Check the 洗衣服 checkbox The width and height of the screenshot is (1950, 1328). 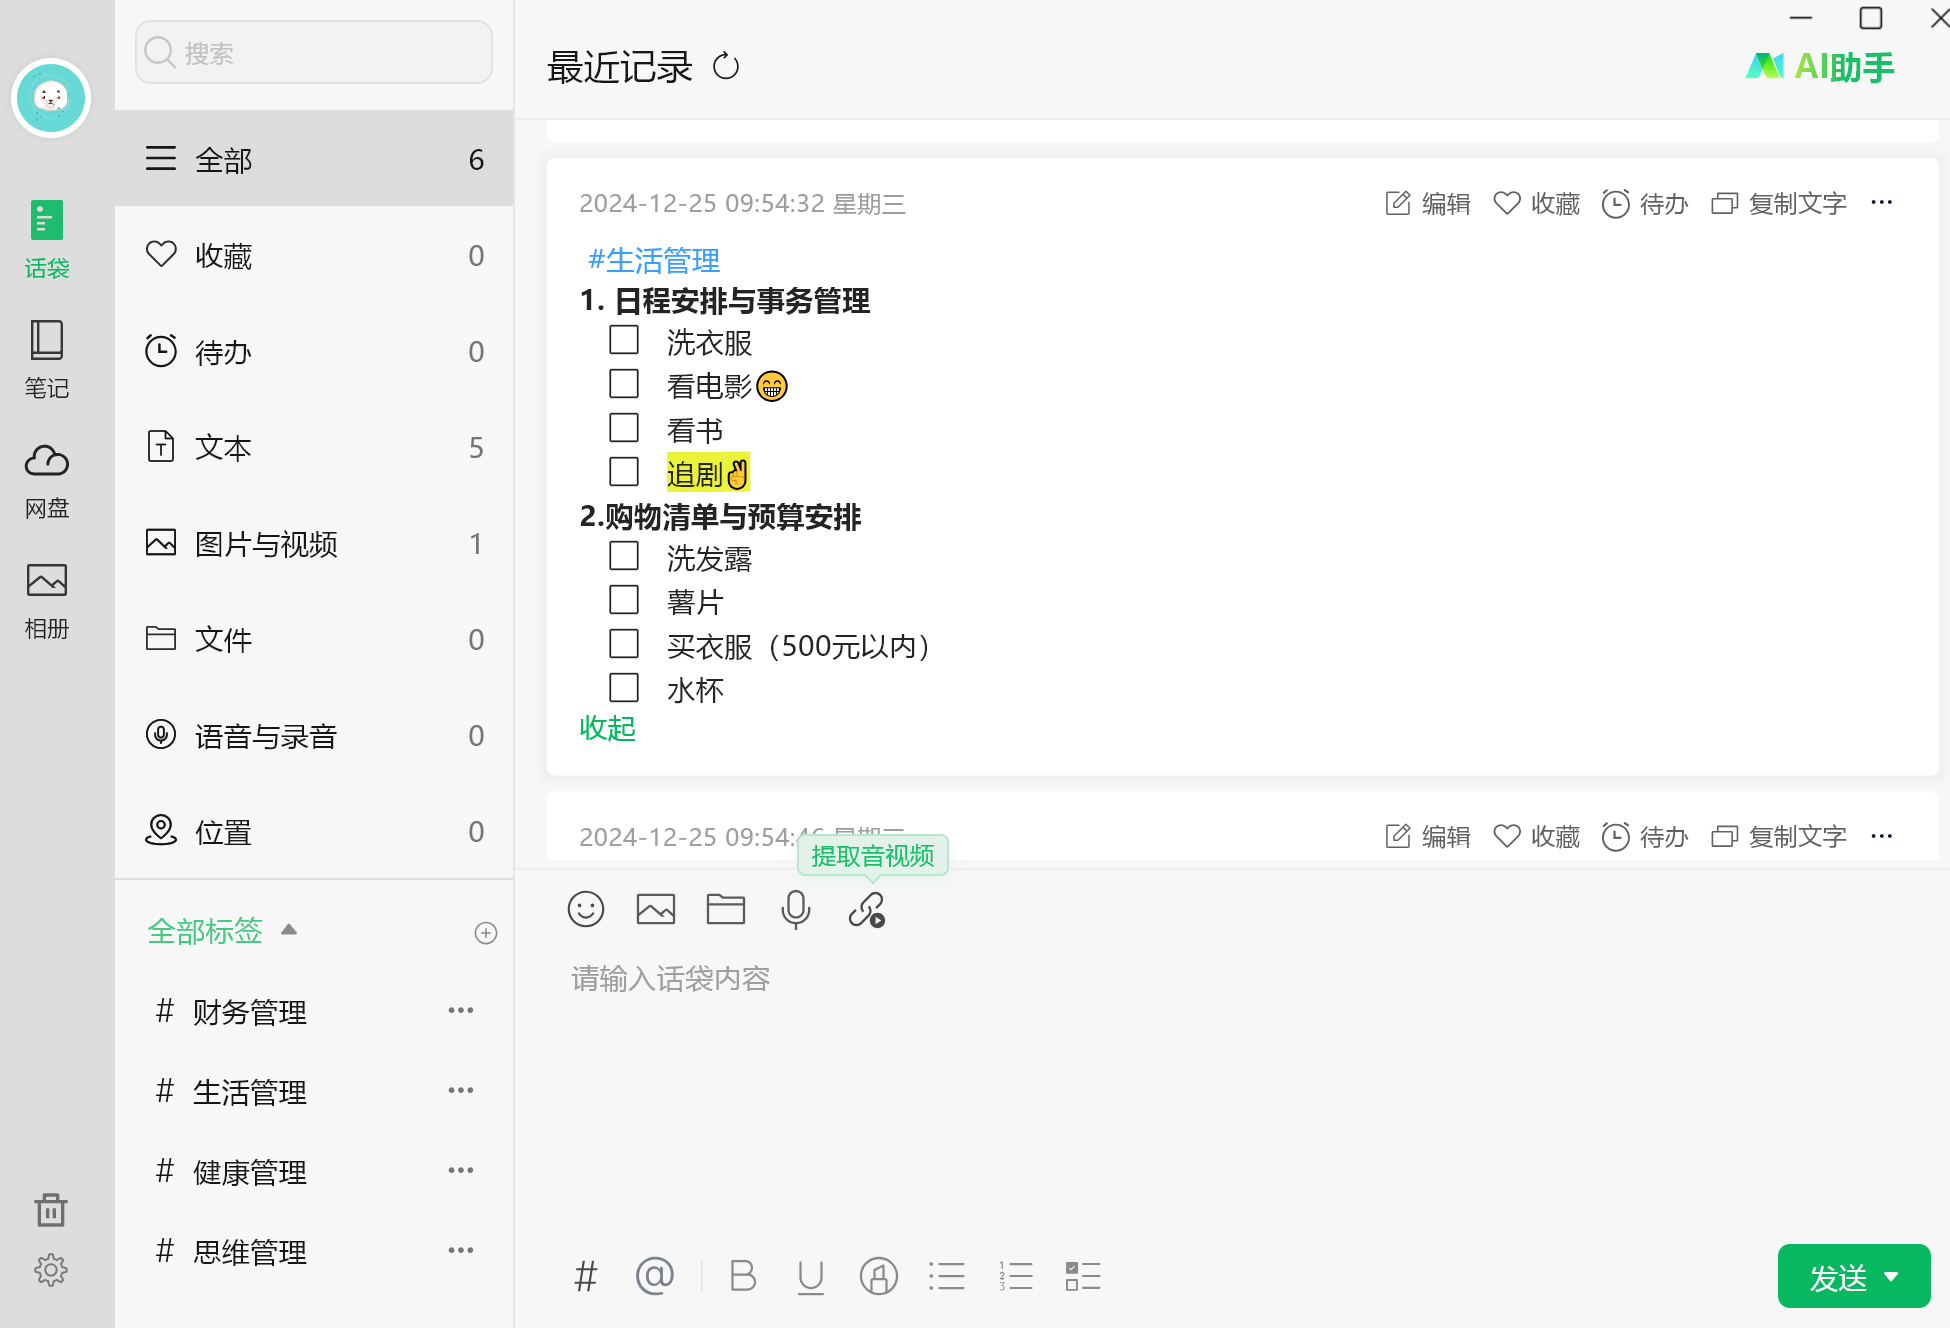pyautogui.click(x=624, y=340)
